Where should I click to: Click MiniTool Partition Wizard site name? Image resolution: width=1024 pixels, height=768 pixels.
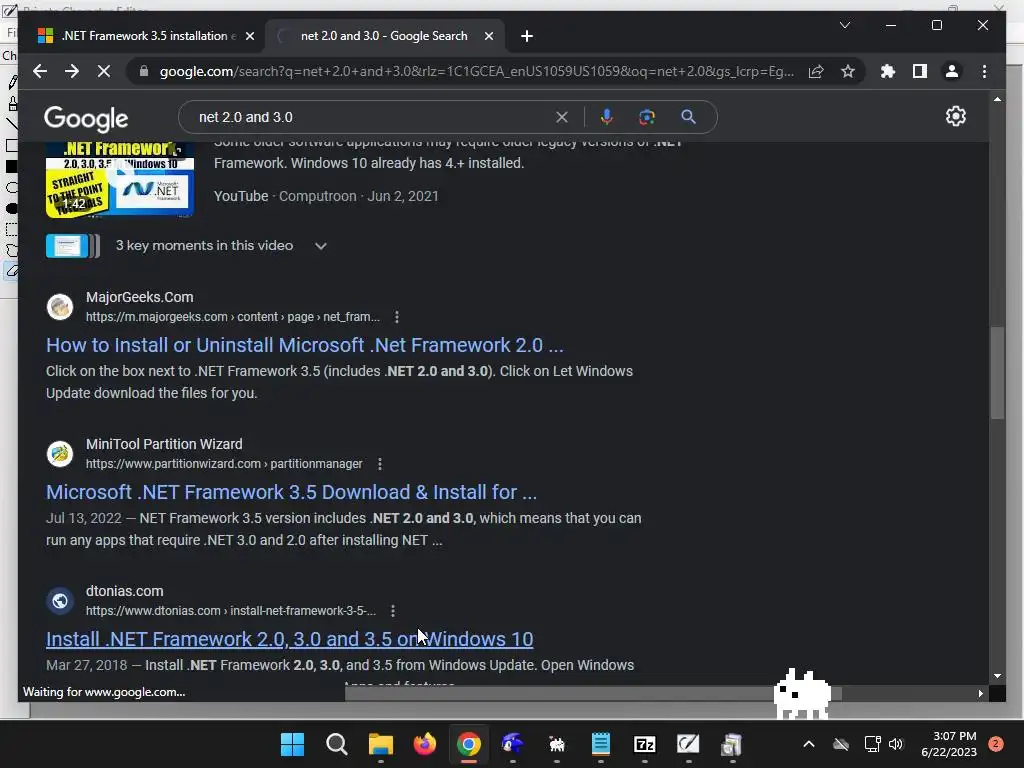(x=164, y=444)
